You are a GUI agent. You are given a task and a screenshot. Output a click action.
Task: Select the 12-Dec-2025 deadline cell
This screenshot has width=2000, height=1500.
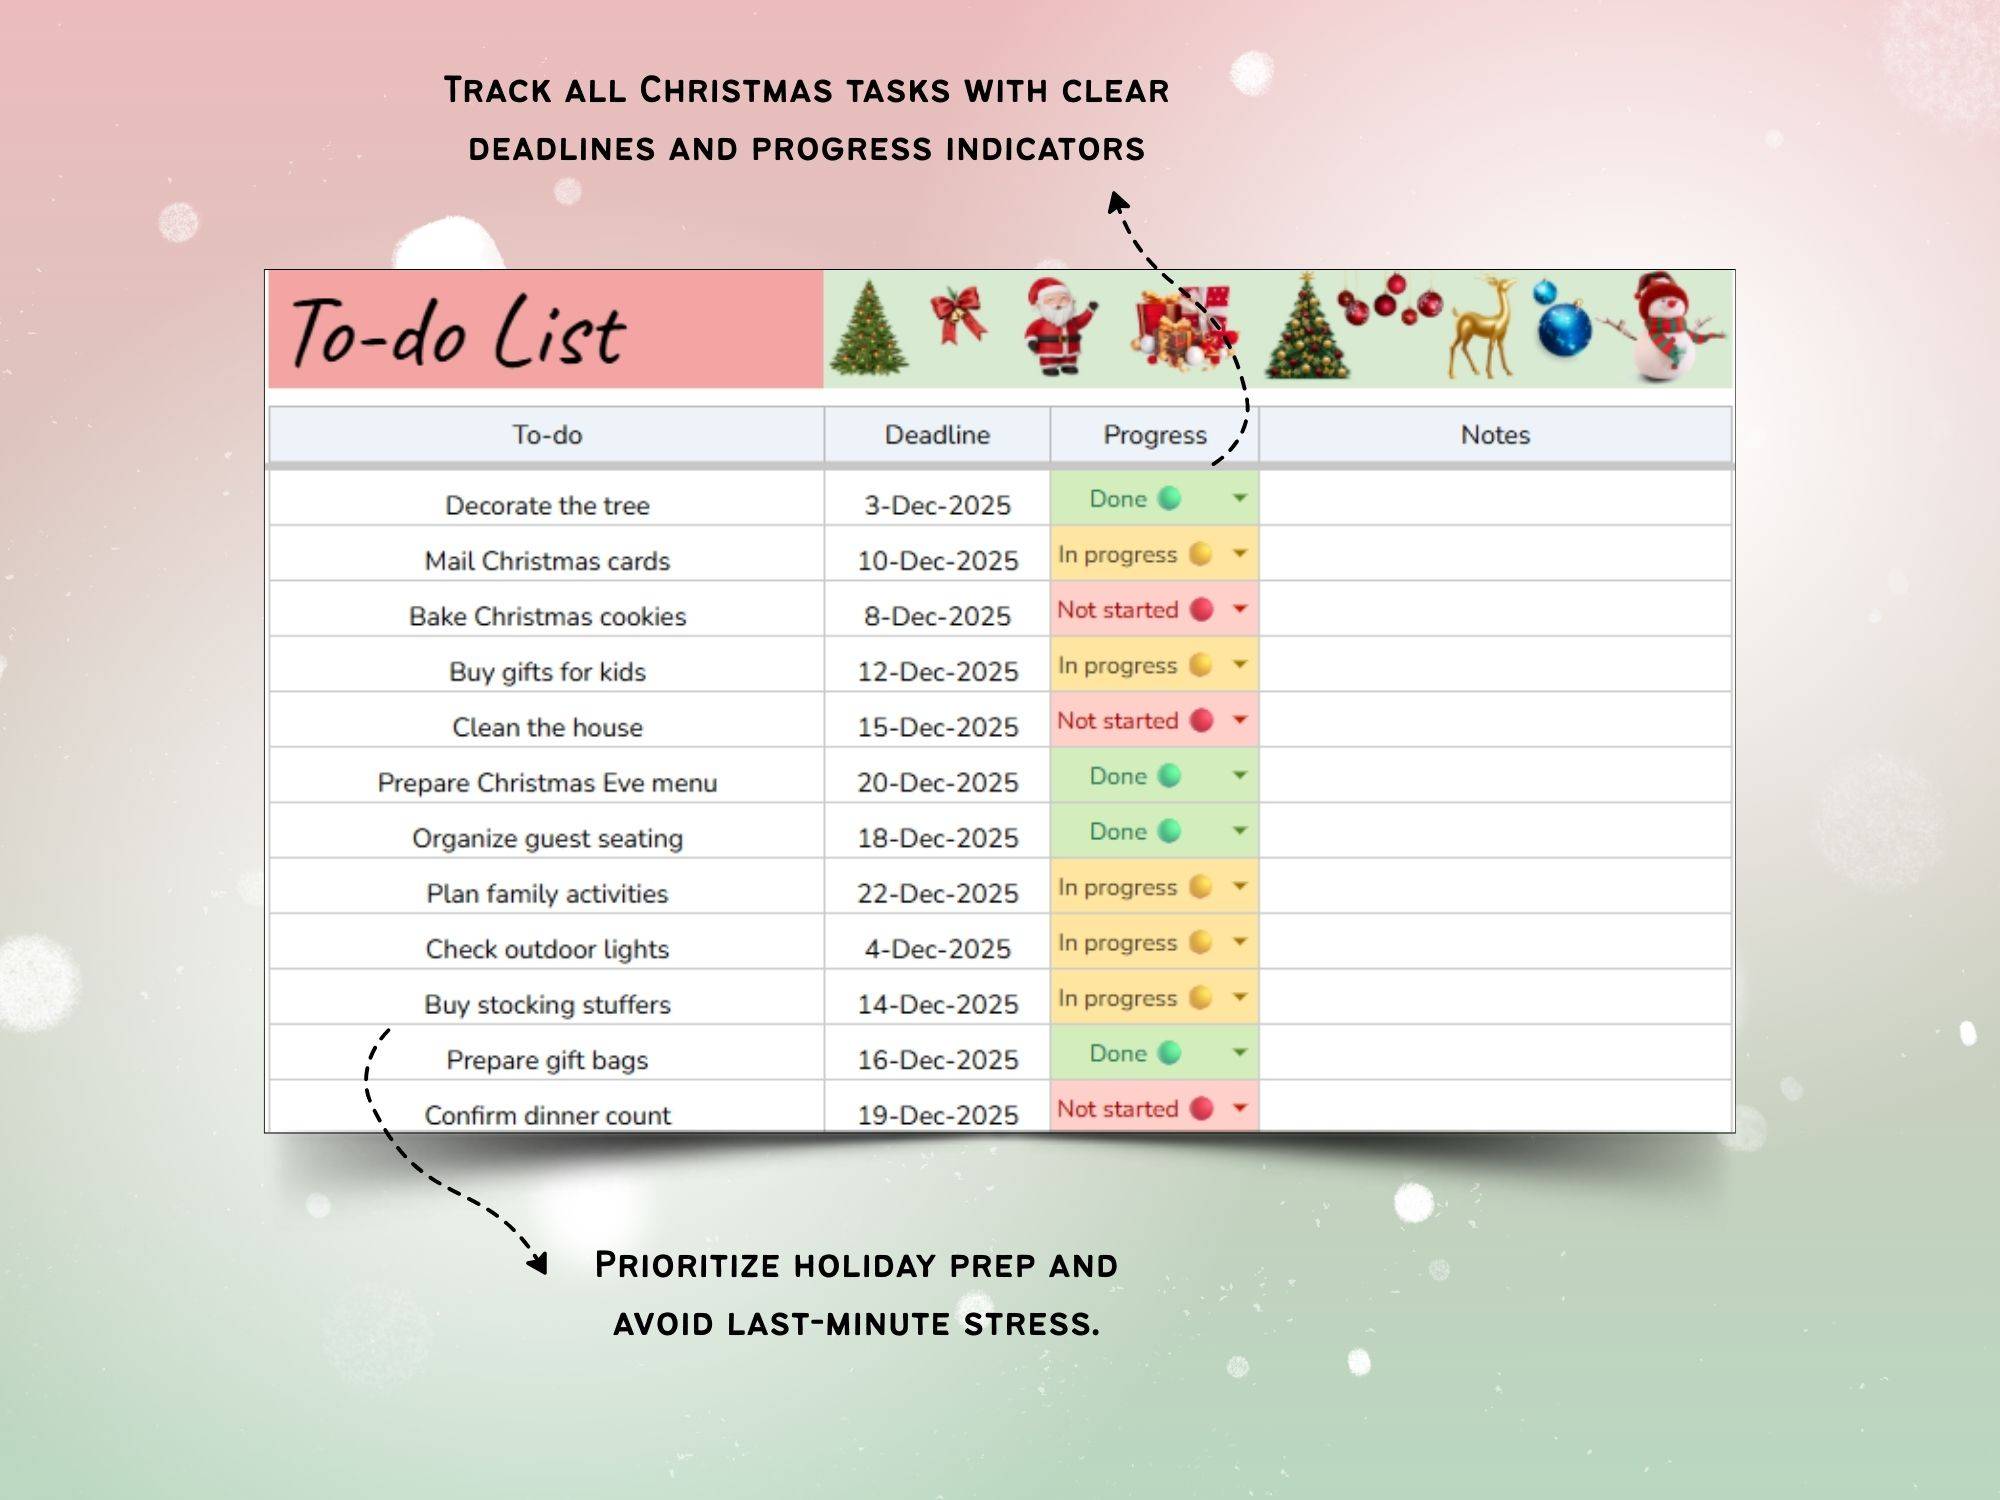pos(937,671)
